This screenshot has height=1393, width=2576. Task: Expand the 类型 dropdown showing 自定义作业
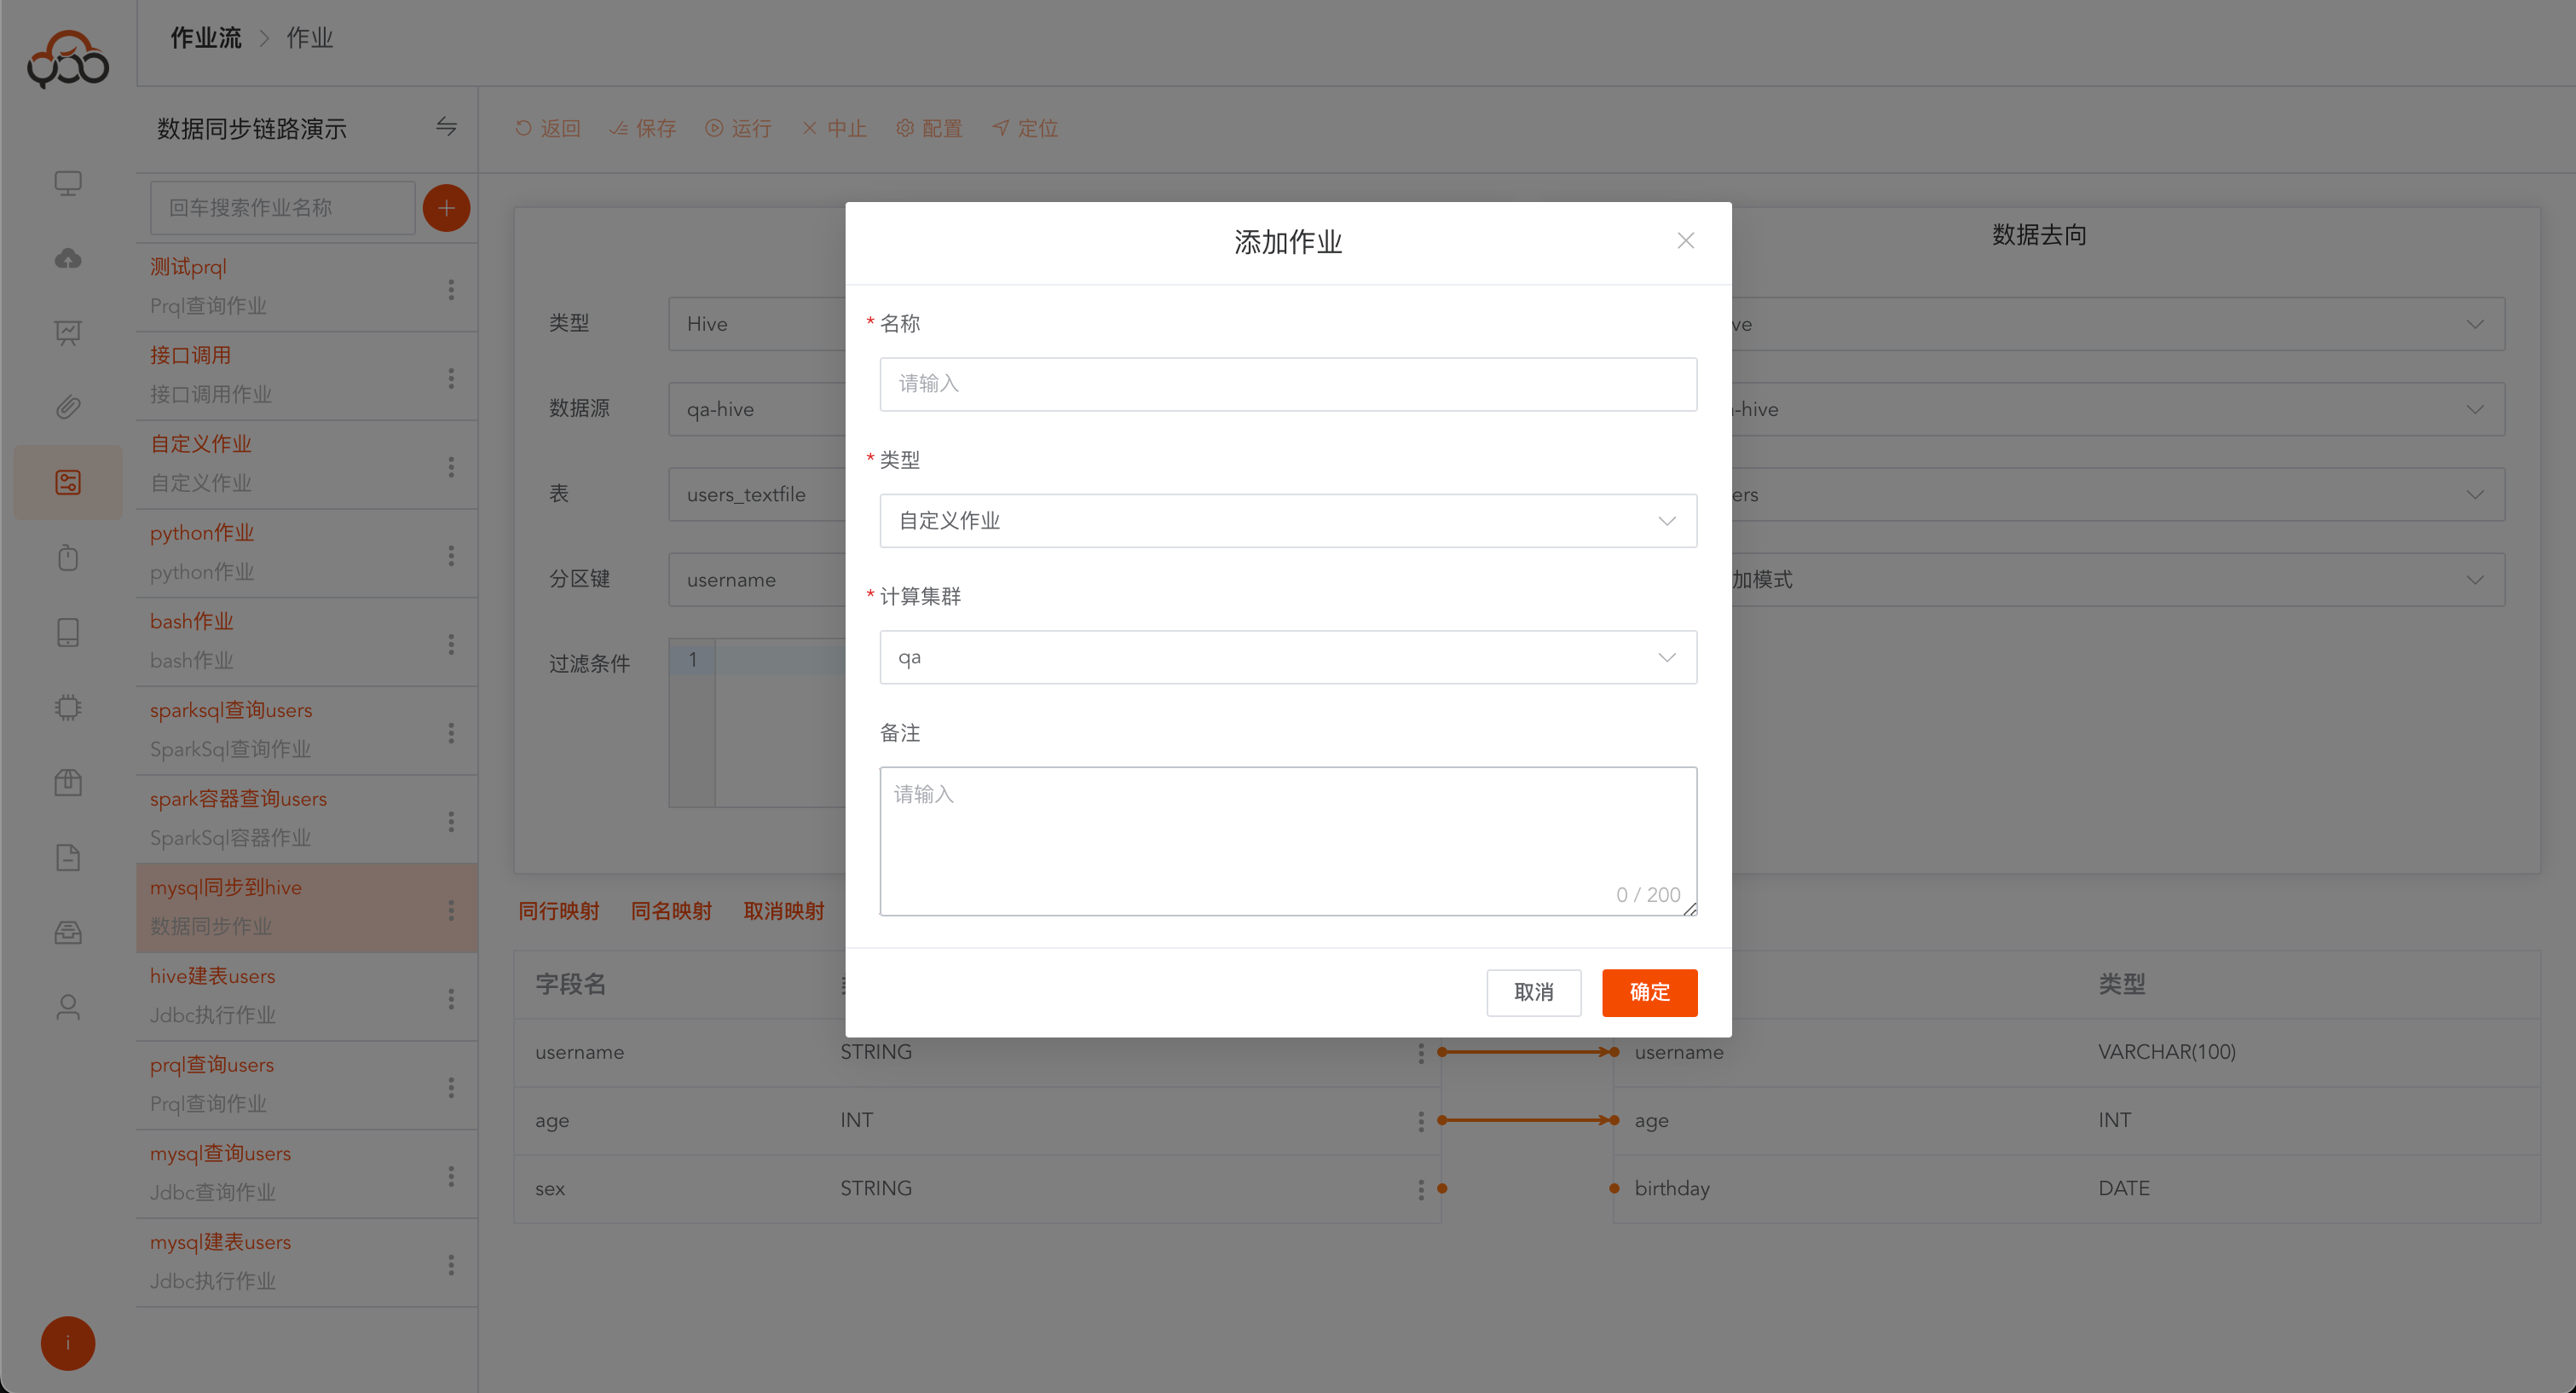point(1287,521)
